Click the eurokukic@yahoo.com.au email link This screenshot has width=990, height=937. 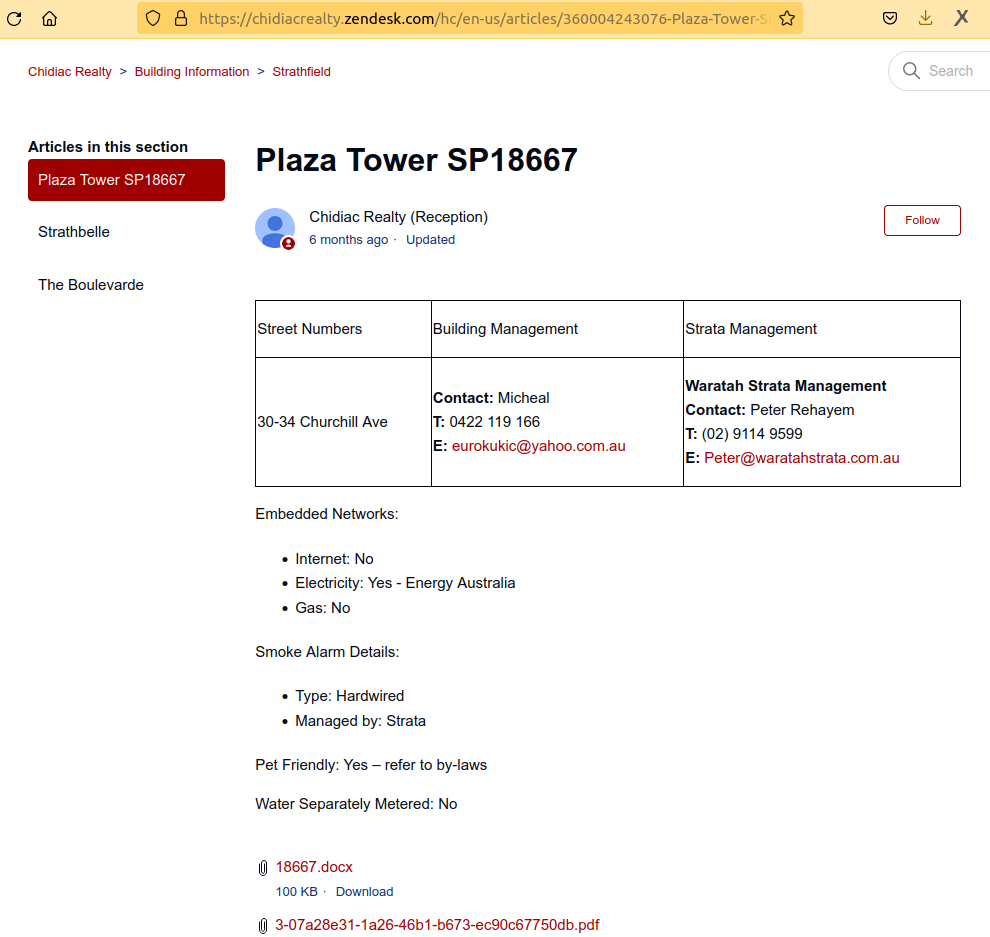click(538, 446)
